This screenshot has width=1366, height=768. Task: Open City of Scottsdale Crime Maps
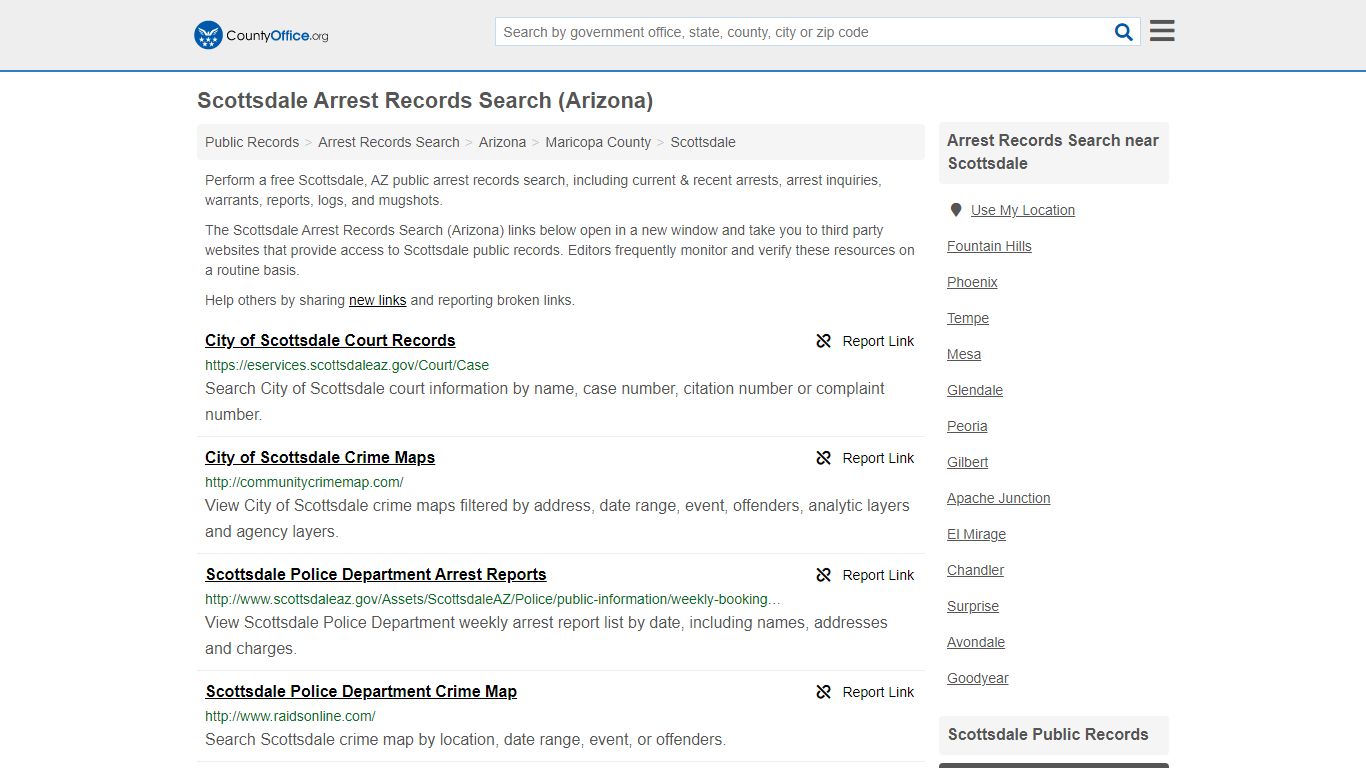(320, 457)
